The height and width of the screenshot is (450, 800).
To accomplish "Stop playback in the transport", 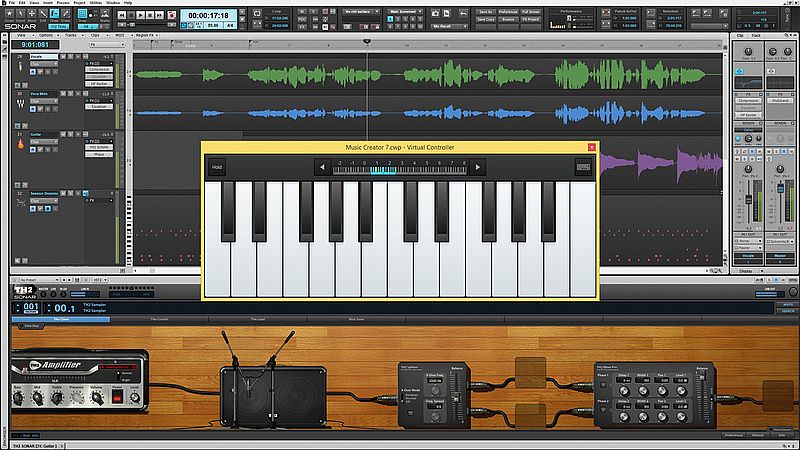I will tap(131, 15).
